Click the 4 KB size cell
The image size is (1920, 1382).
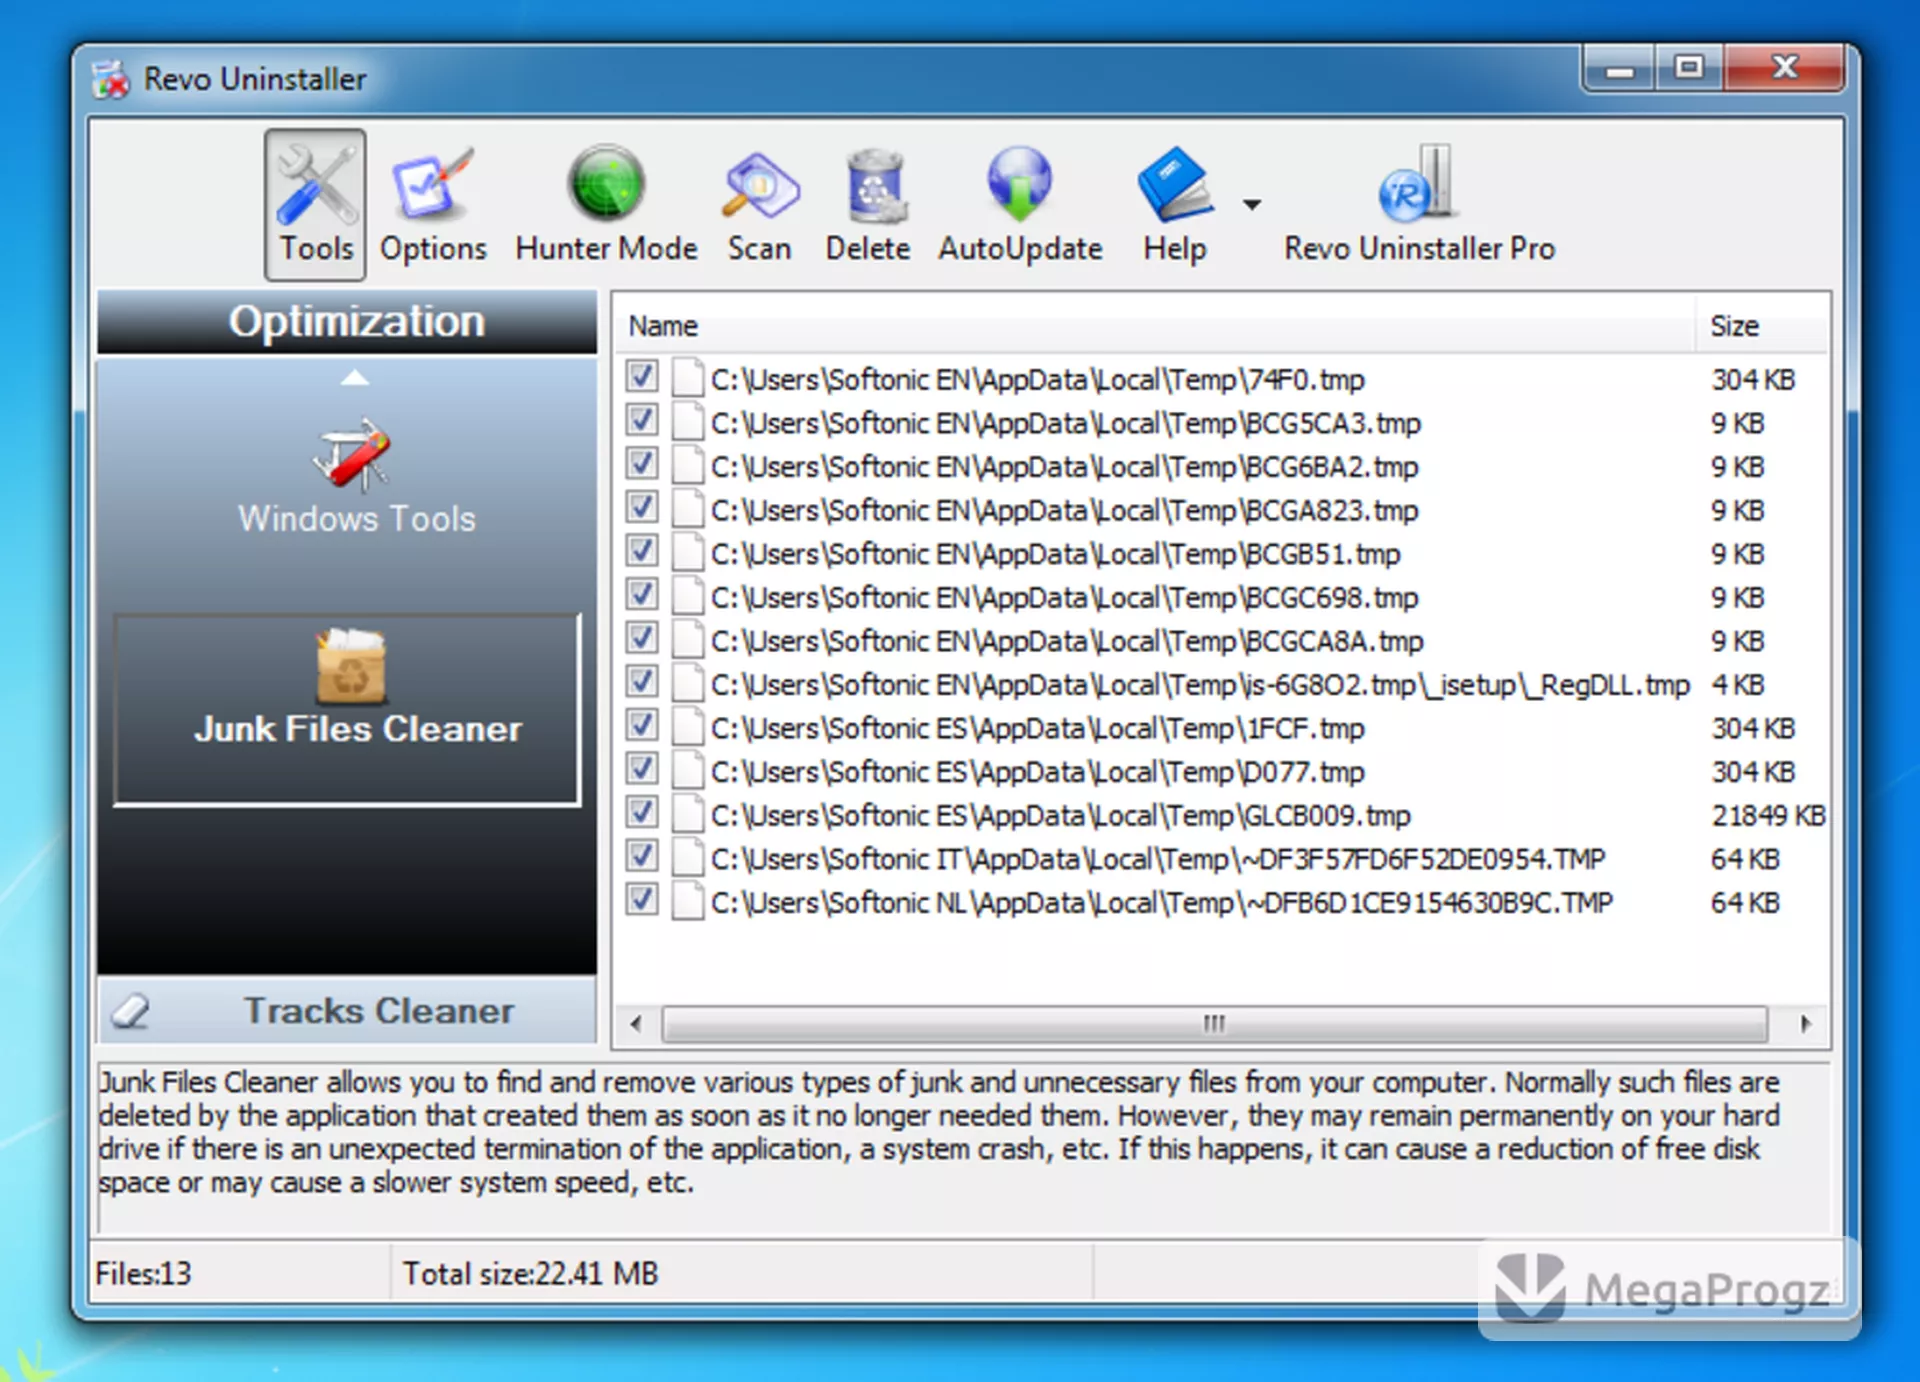point(1737,685)
